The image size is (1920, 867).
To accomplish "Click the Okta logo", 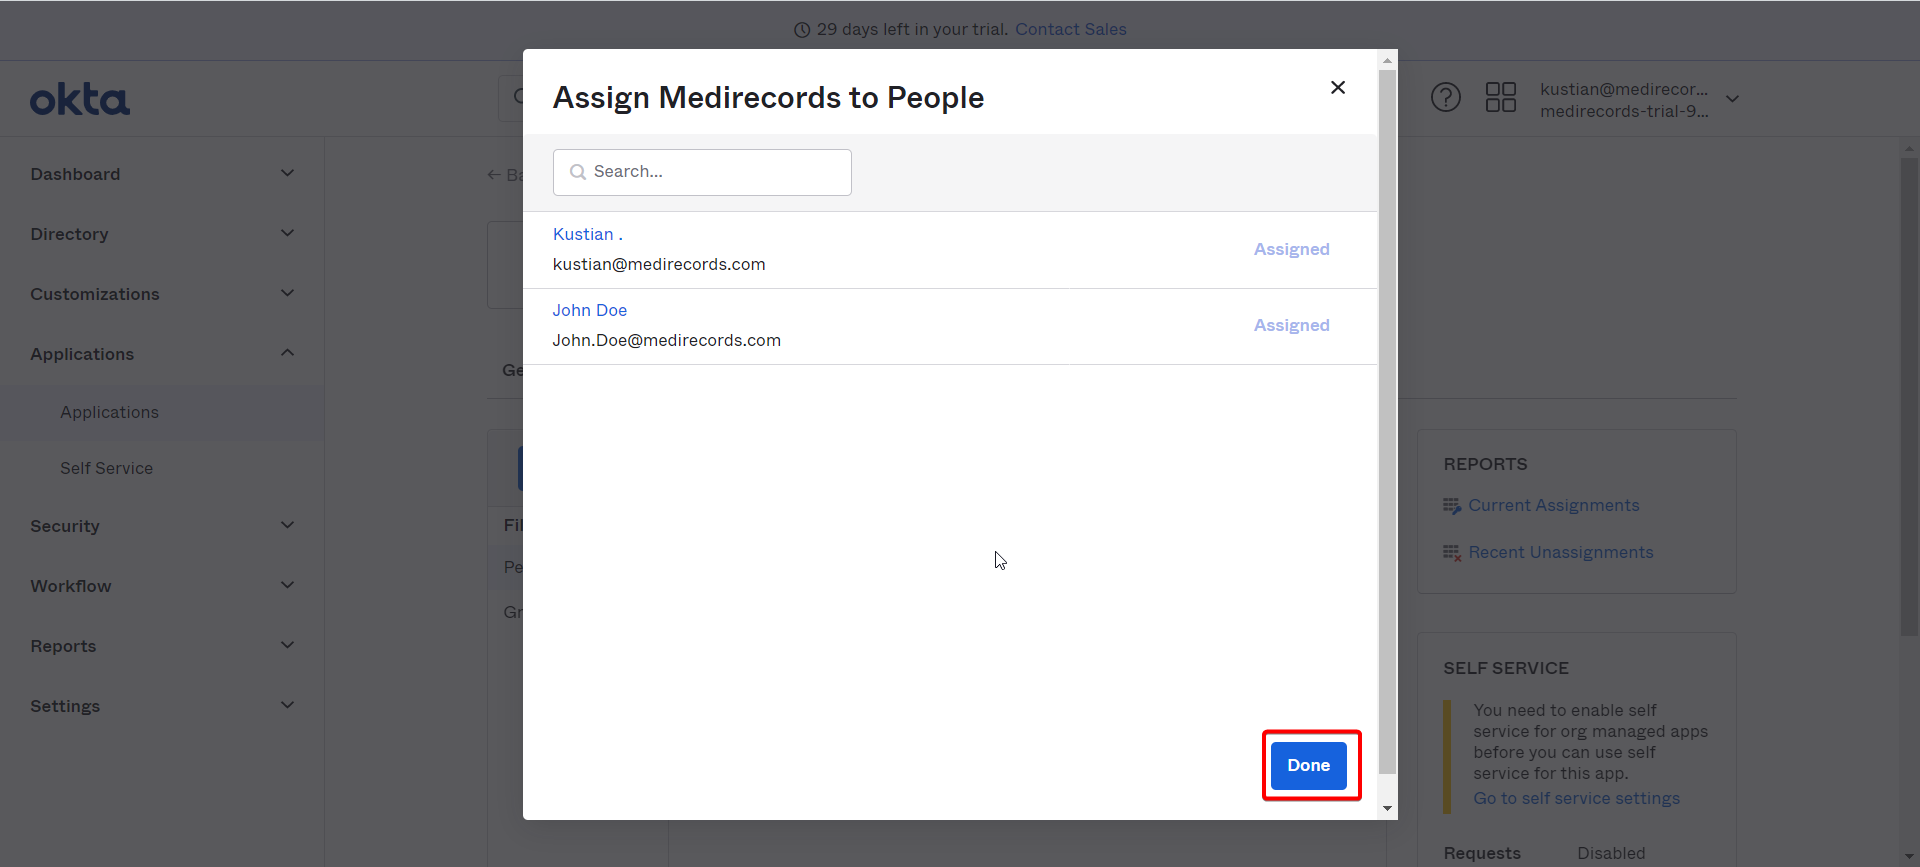I will coord(80,100).
